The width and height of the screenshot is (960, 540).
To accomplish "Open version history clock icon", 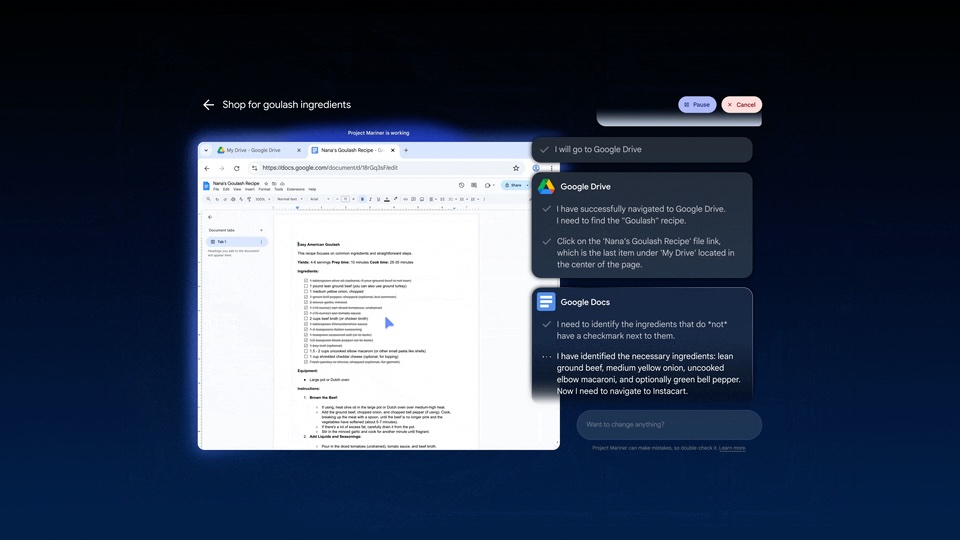I will coord(461,185).
